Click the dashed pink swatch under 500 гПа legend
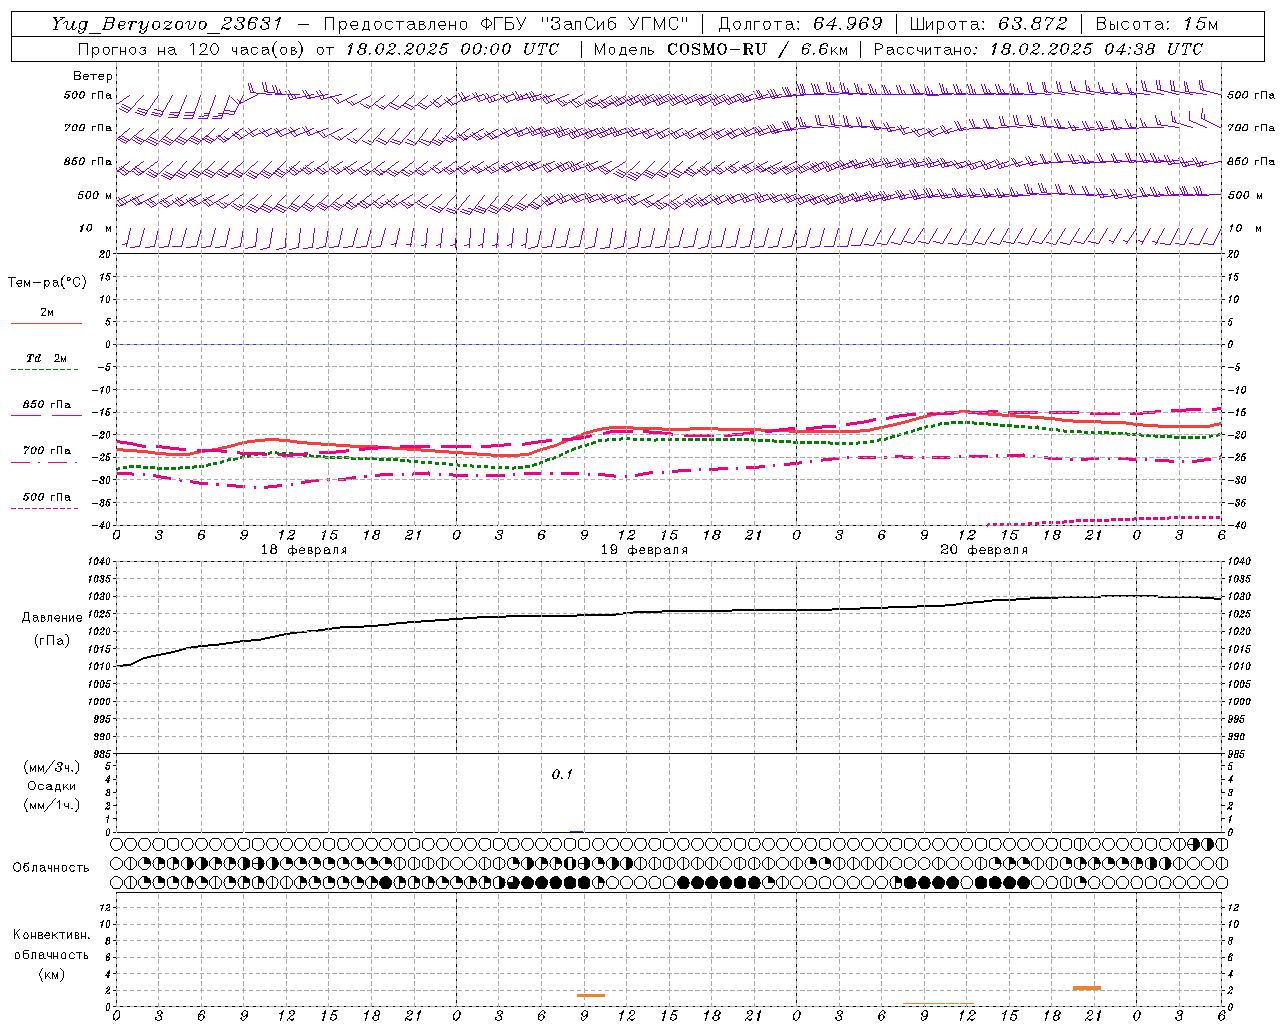 pos(44,509)
